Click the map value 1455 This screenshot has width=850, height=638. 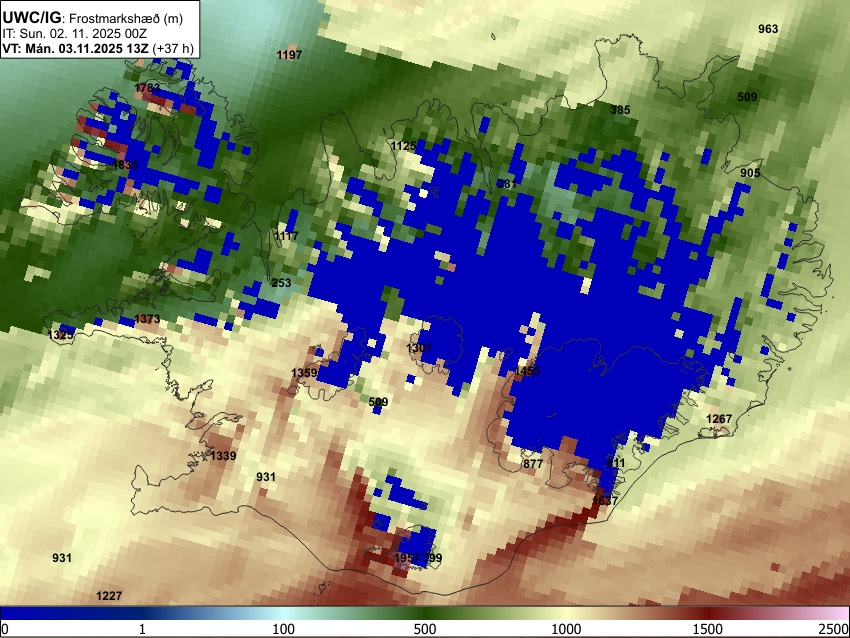tap(527, 371)
